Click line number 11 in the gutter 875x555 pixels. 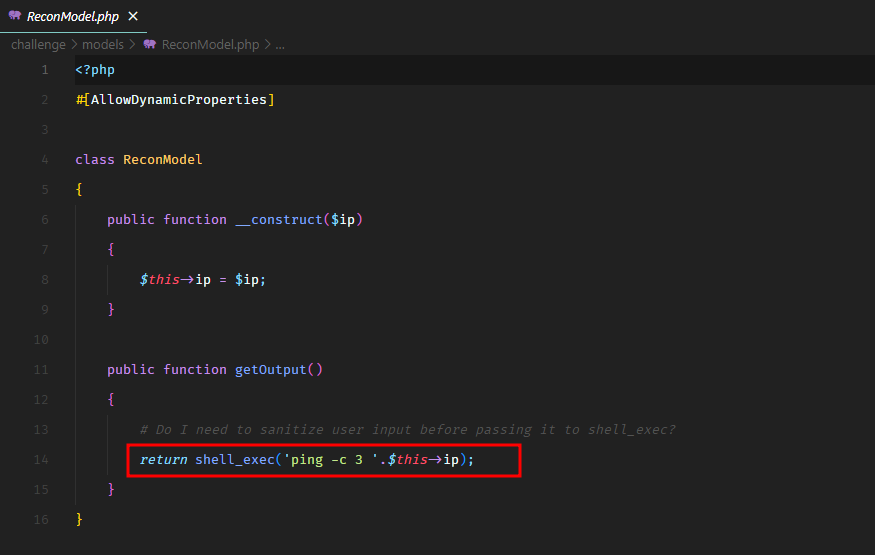coord(44,370)
